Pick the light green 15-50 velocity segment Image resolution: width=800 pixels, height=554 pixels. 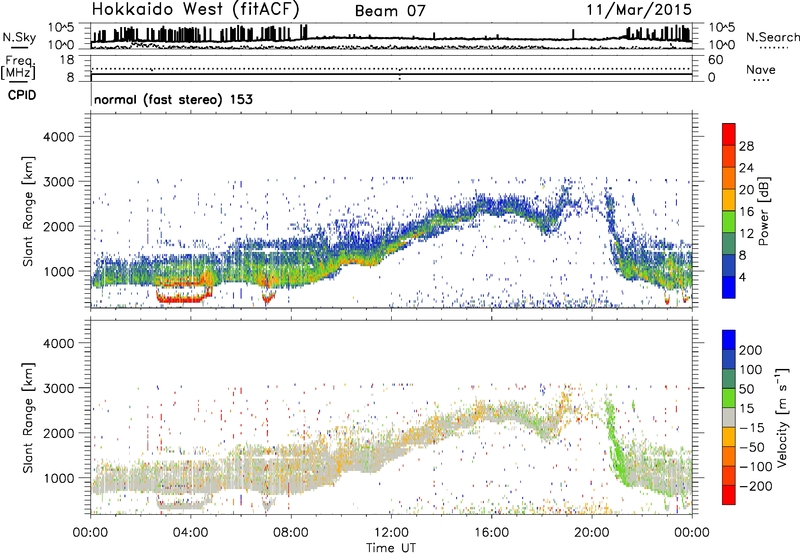coord(729,398)
